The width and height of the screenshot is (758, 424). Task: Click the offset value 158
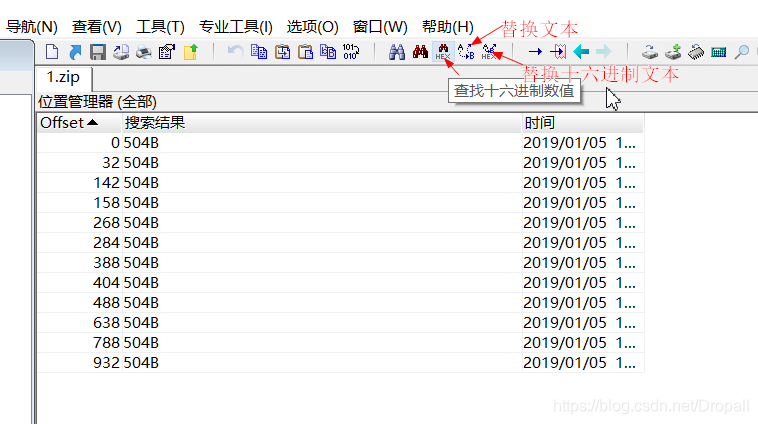point(106,203)
